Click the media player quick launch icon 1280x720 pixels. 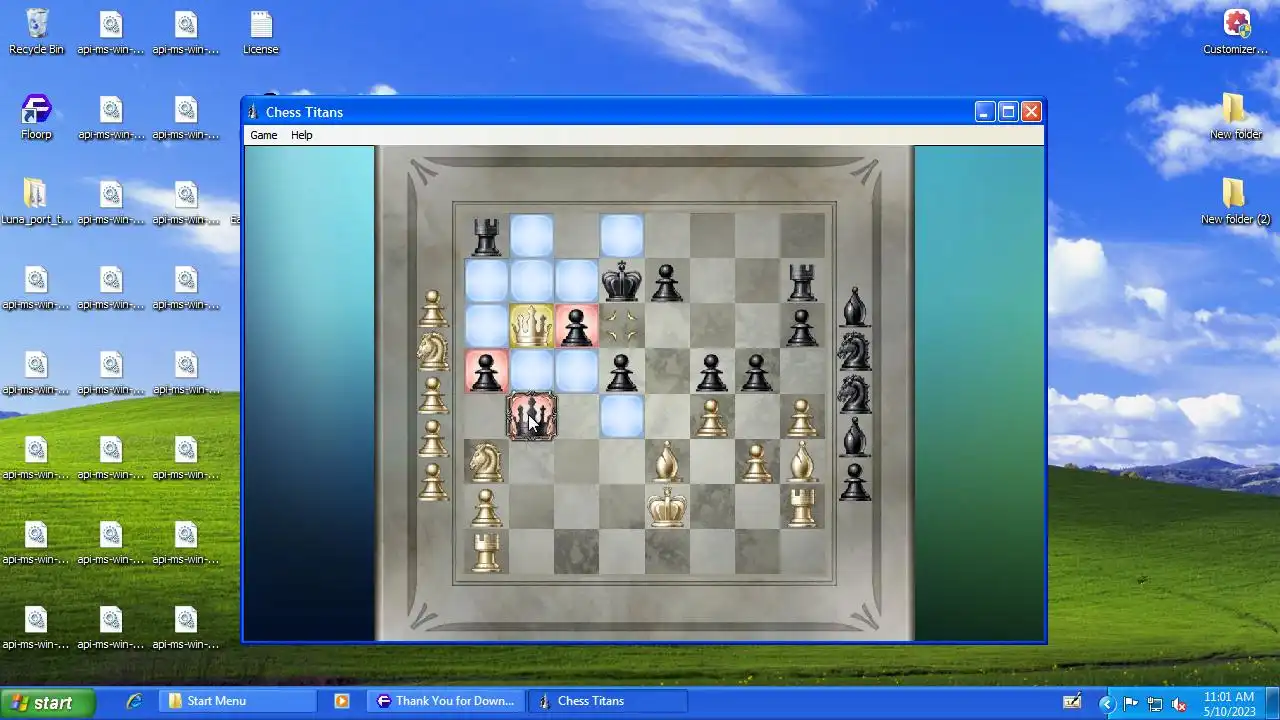(x=342, y=701)
